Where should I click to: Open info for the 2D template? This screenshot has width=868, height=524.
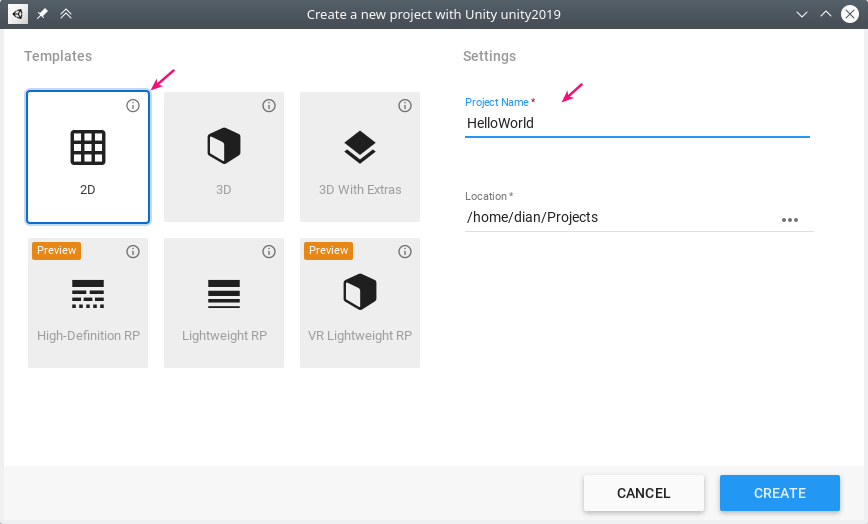(x=133, y=106)
